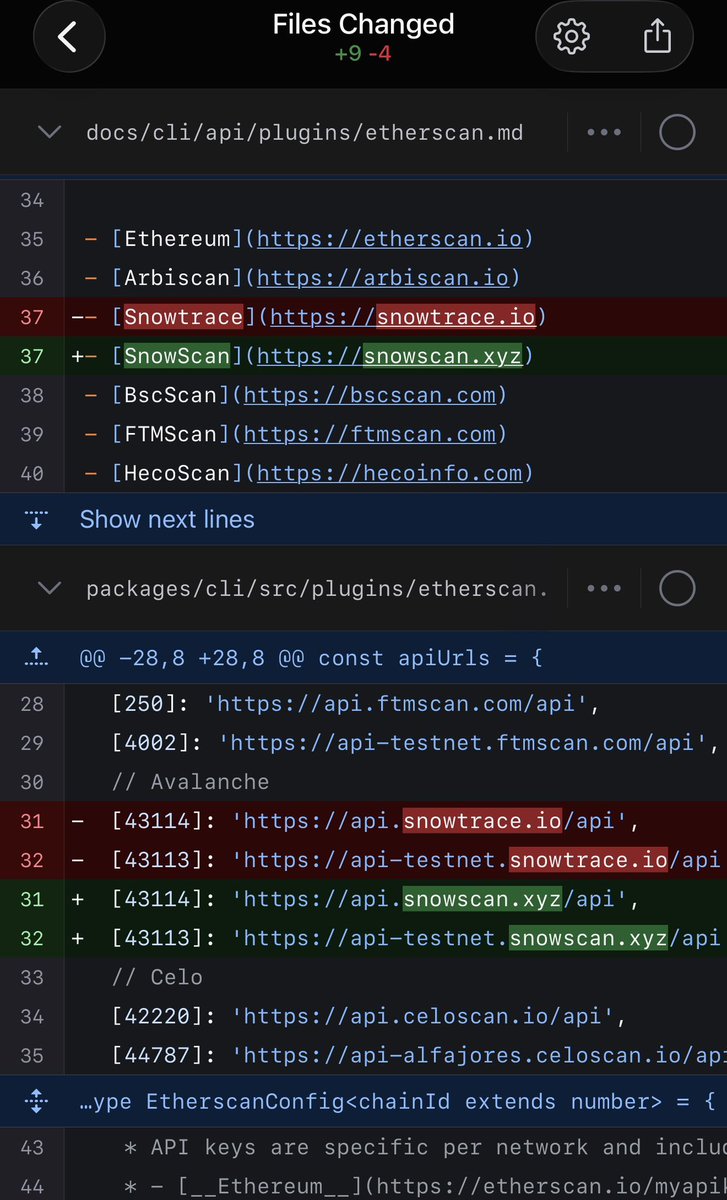Tap line [42220] api.celoscan.io
The width and height of the screenshot is (727, 1200).
(x=363, y=1016)
